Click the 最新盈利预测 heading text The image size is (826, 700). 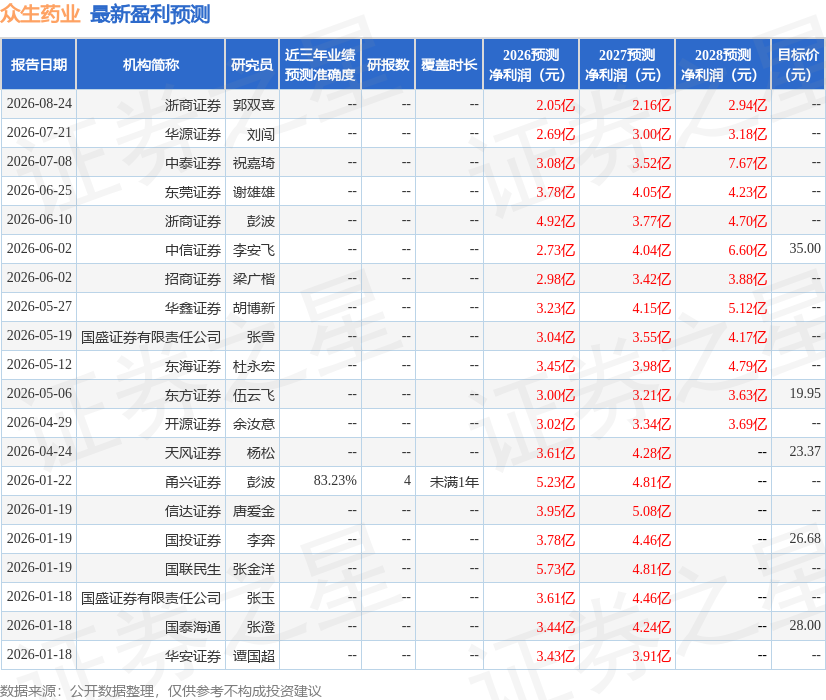point(150,14)
